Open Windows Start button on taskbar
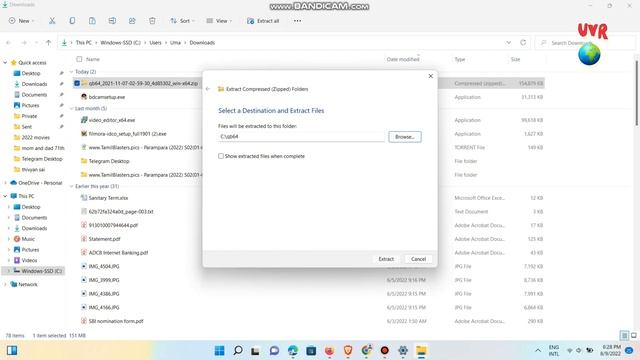Viewport: 640px width, 360px height. pyautogui.click(x=220, y=351)
